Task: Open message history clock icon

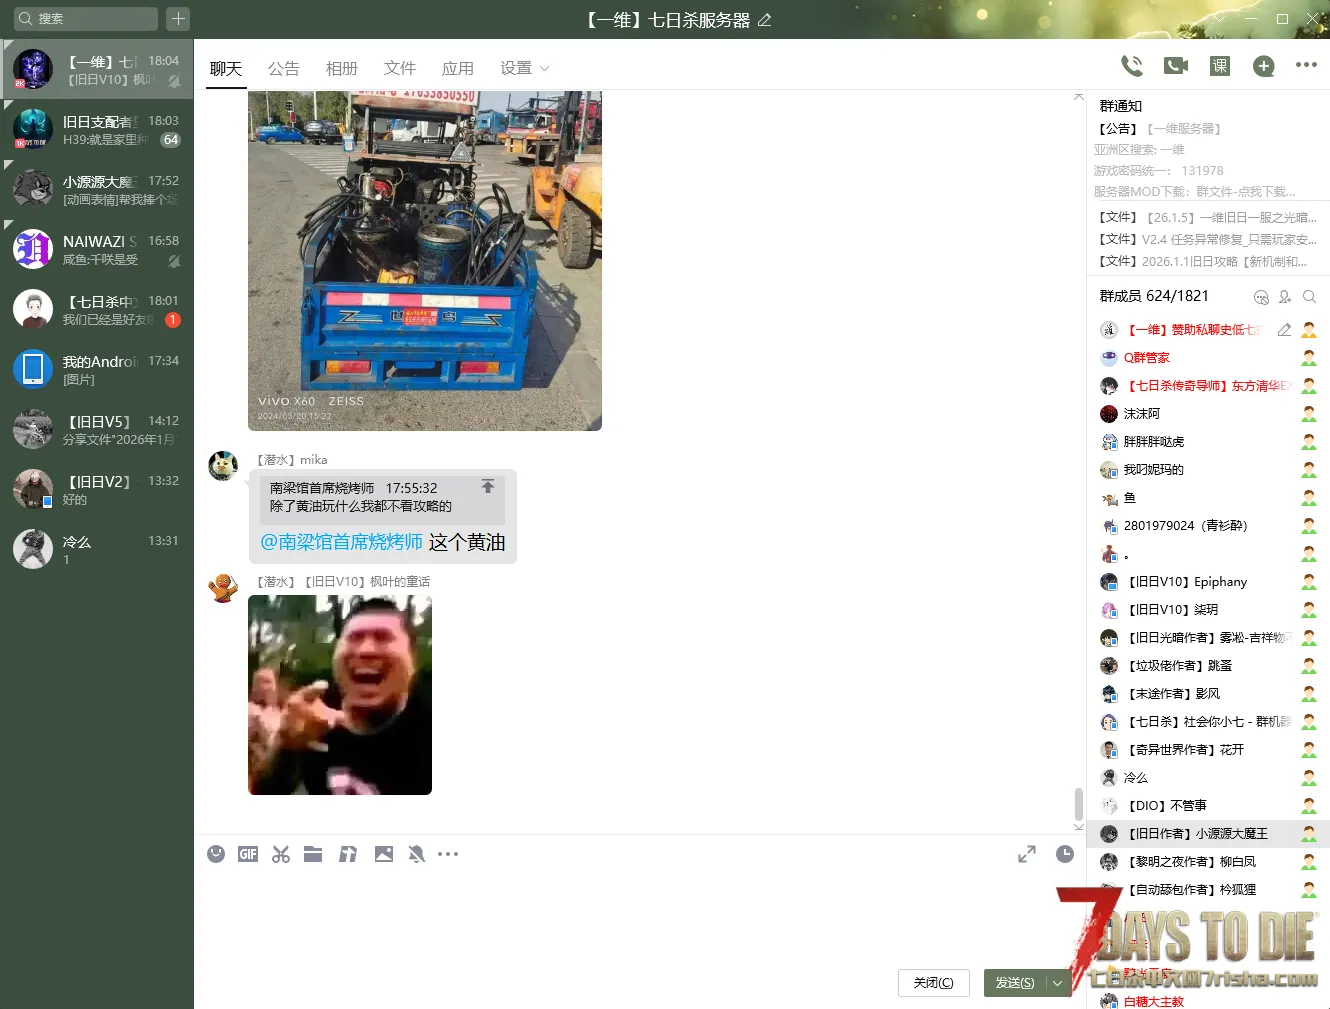Action: 1065,854
